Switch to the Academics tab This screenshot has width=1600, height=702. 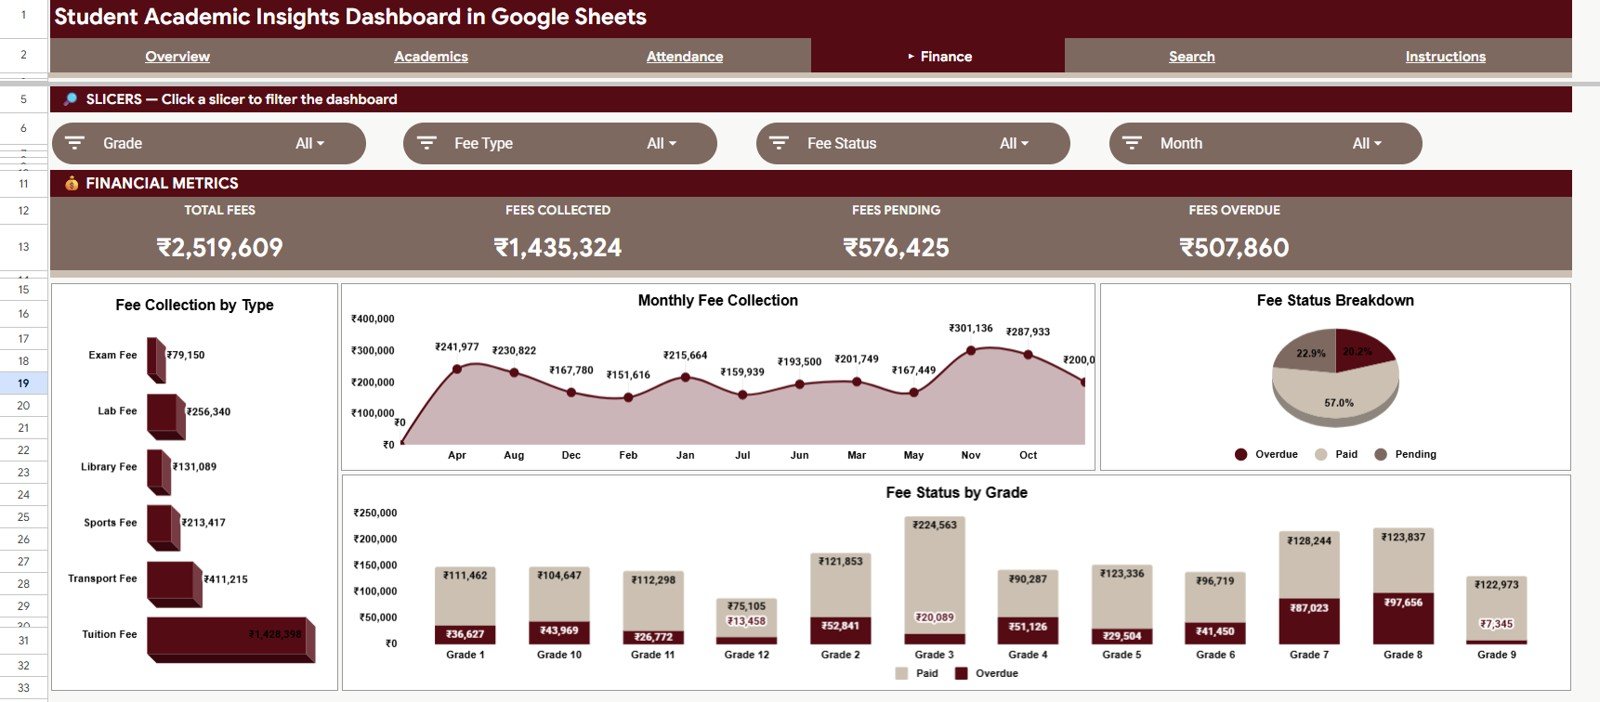(x=431, y=56)
